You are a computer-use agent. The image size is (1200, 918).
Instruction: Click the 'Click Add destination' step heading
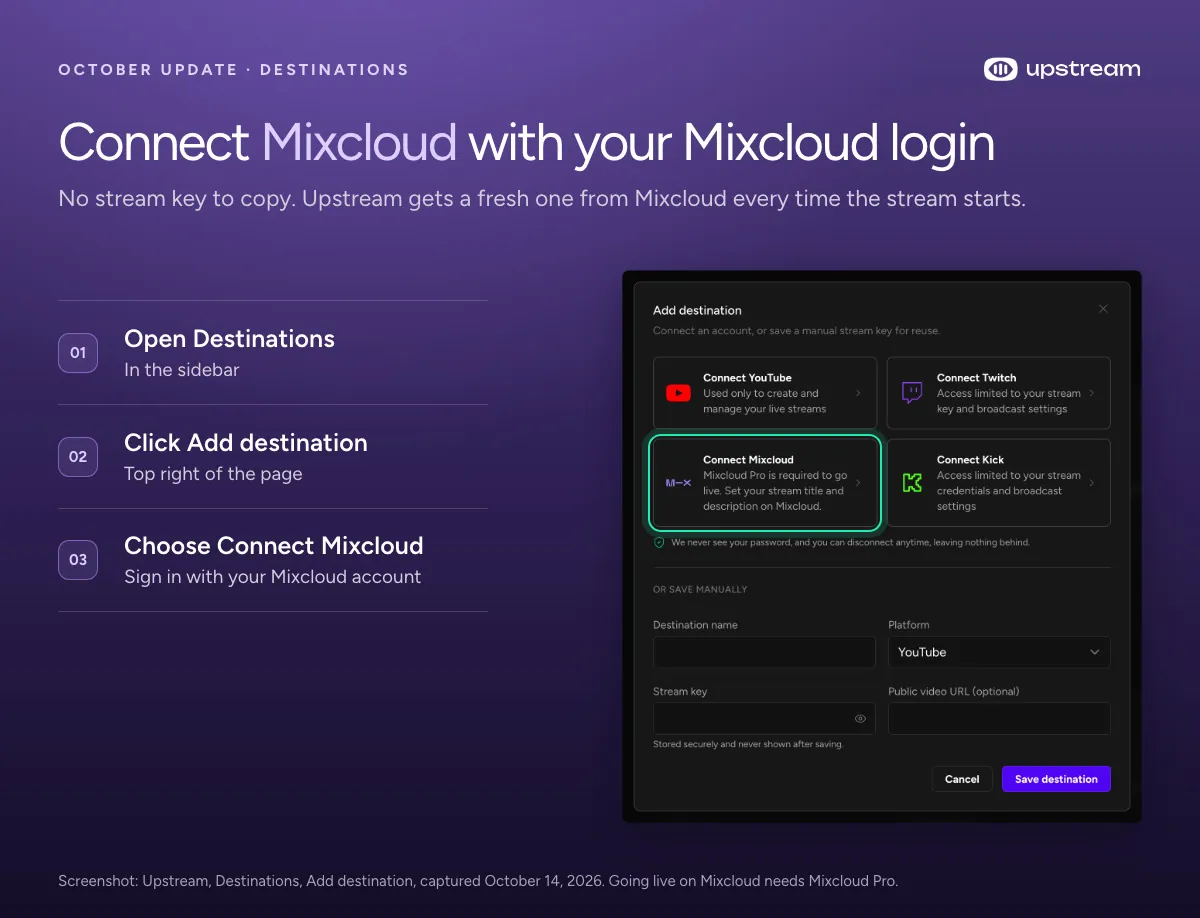point(246,443)
